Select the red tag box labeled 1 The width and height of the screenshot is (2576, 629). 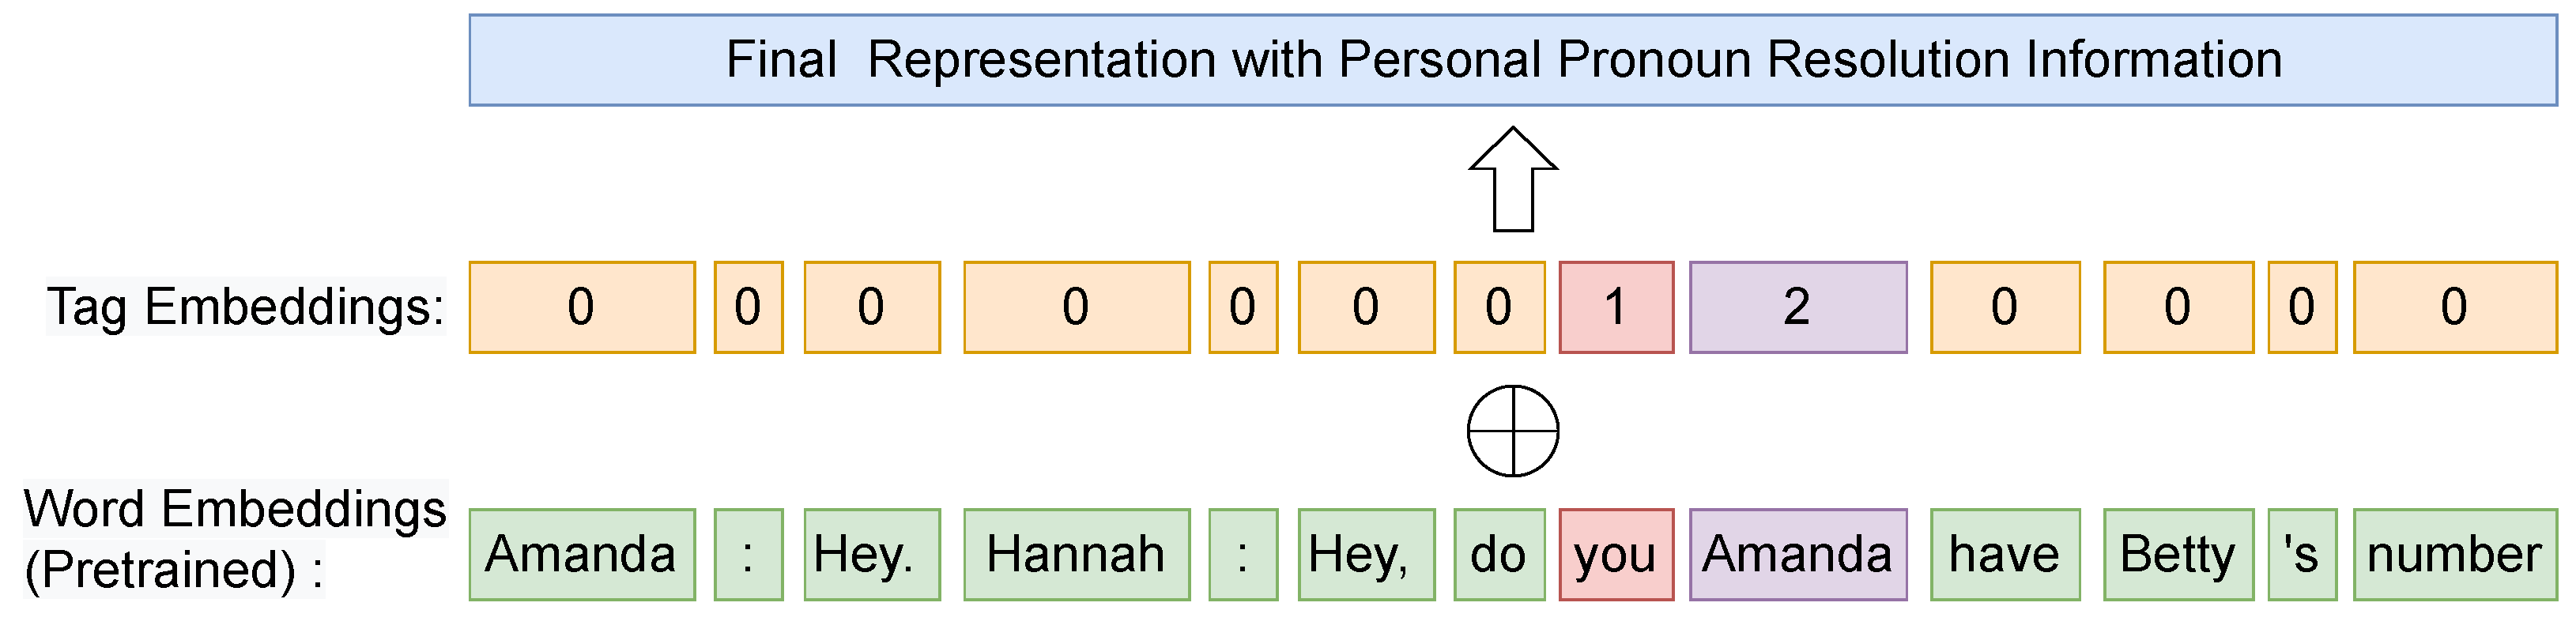point(1616,307)
